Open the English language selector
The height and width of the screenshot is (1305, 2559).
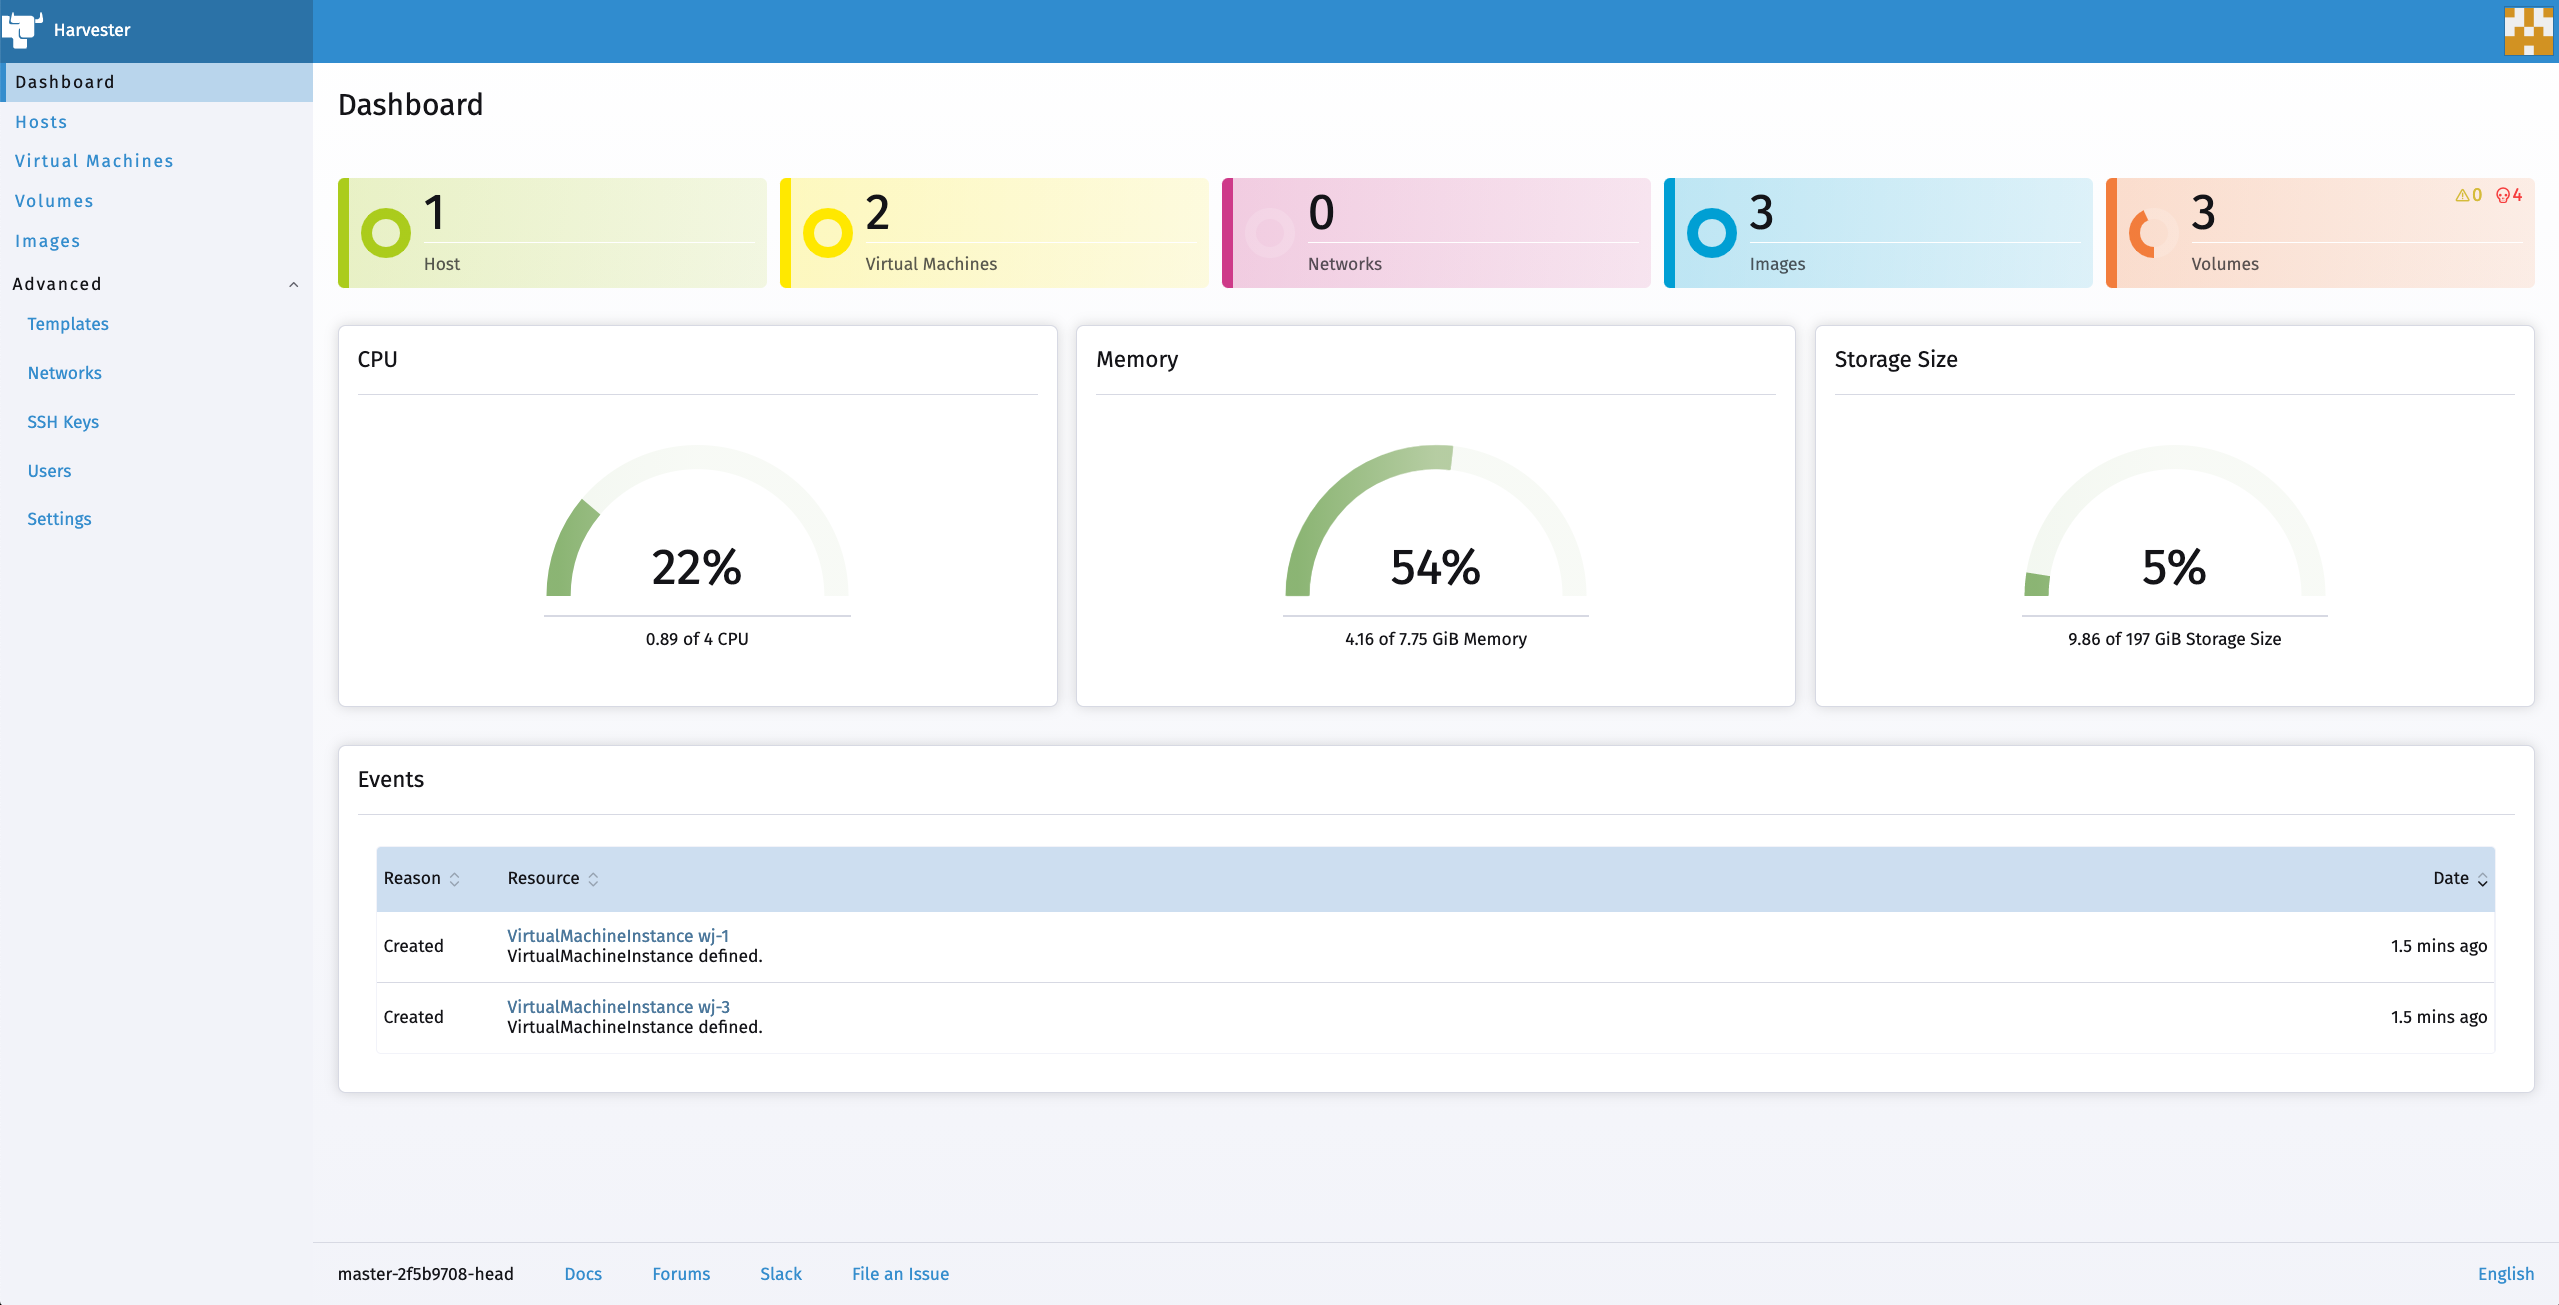(x=2505, y=1274)
